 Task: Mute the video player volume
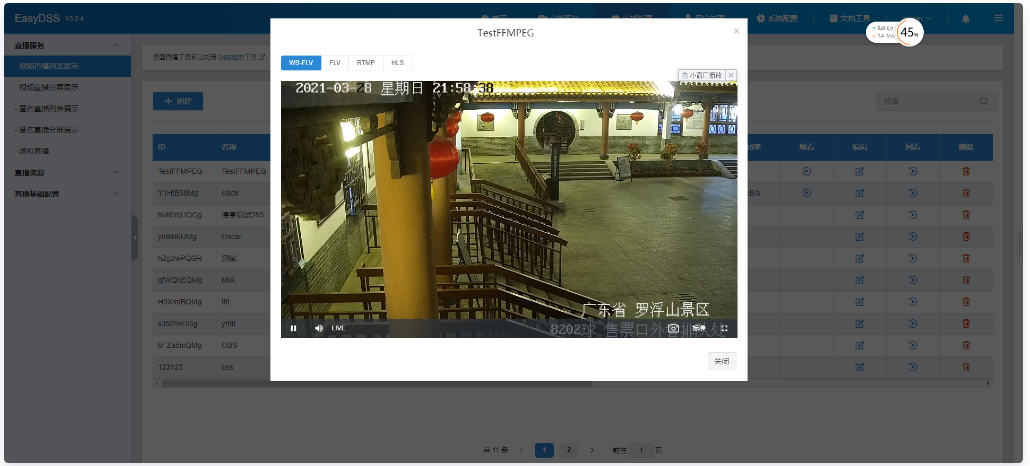point(319,328)
